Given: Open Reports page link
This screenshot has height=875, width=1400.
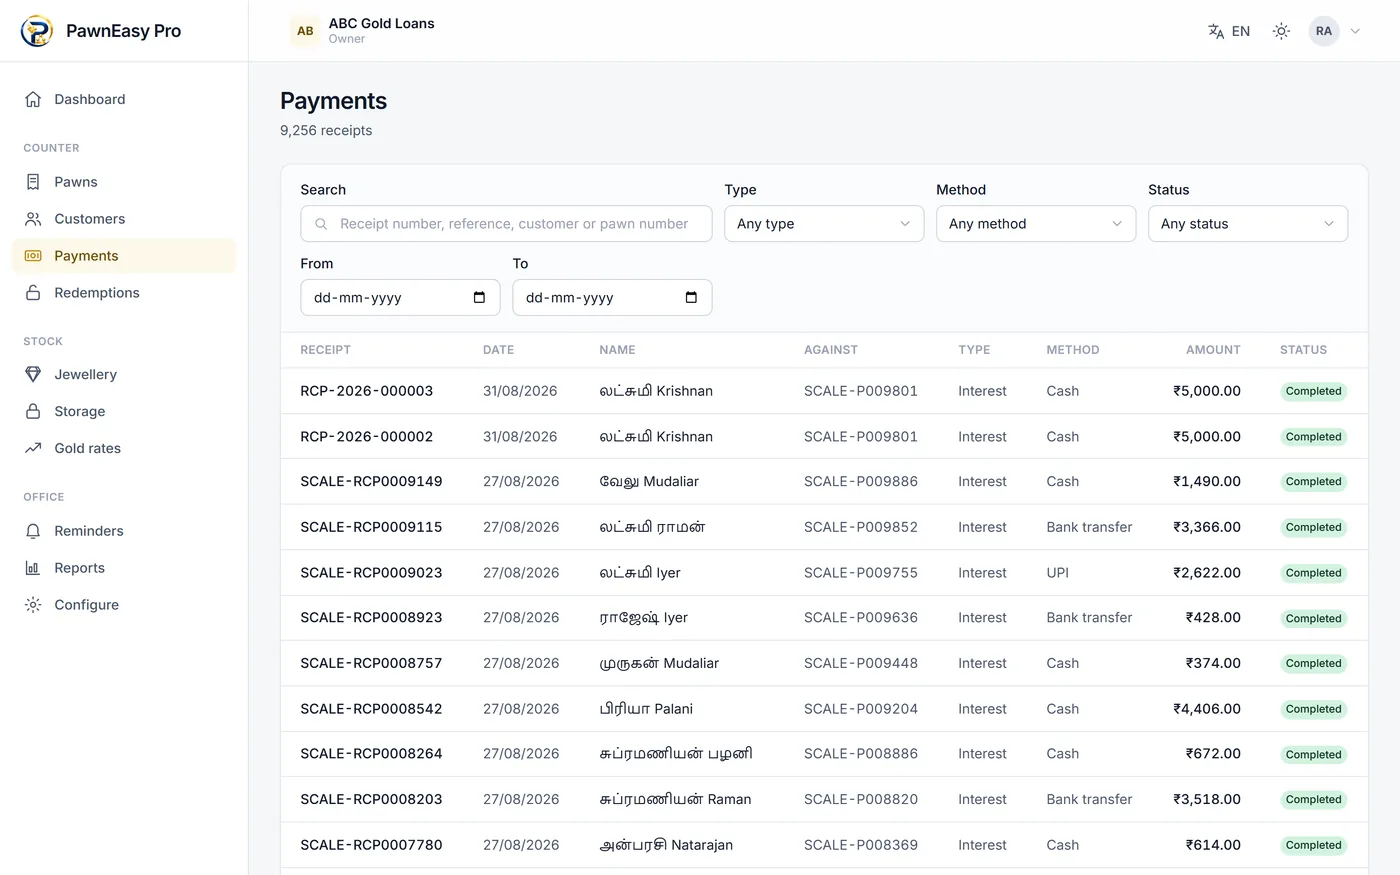Looking at the screenshot, I should [x=124, y=568].
